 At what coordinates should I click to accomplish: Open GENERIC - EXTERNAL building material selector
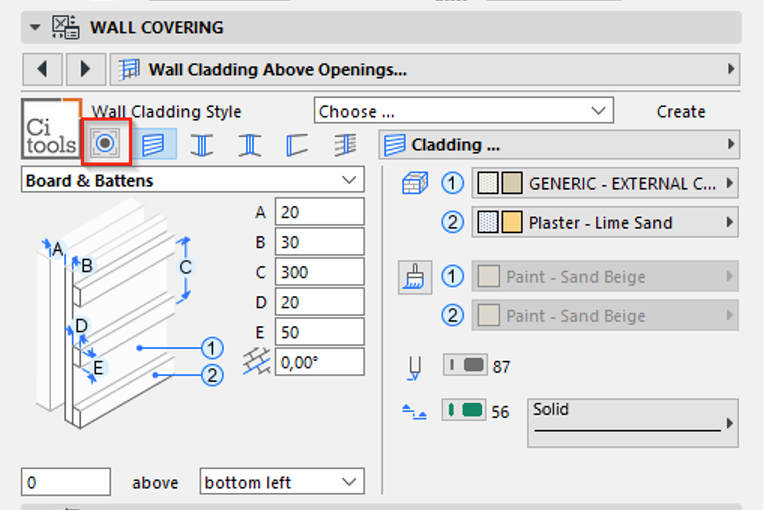coord(605,183)
